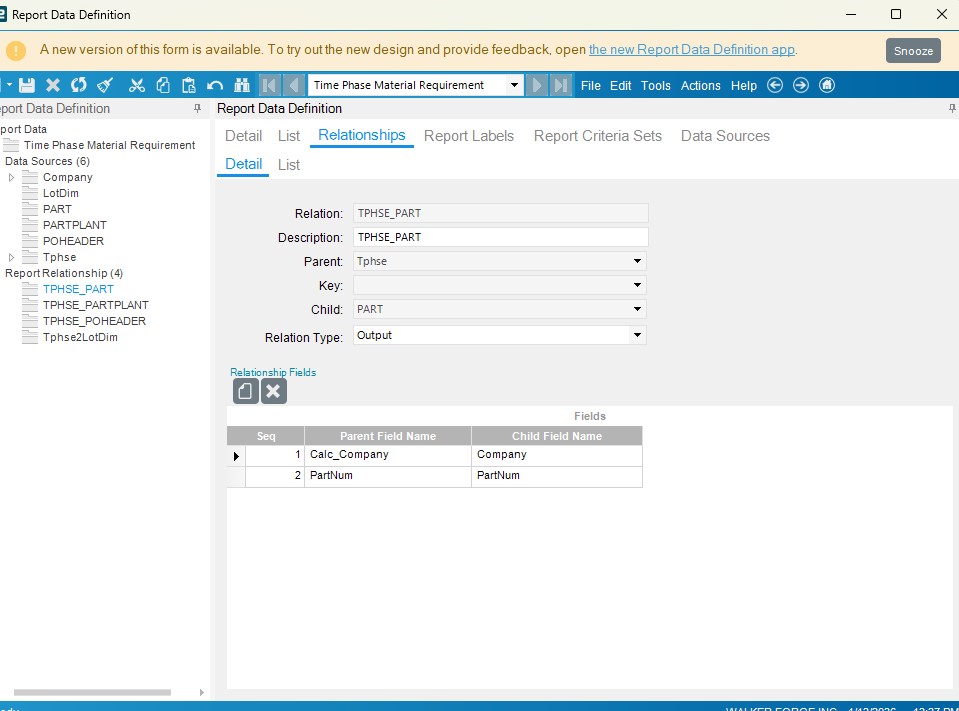This screenshot has width=959, height=711.
Task: Click the Refresh icon in the toolbar
Action: tap(79, 86)
